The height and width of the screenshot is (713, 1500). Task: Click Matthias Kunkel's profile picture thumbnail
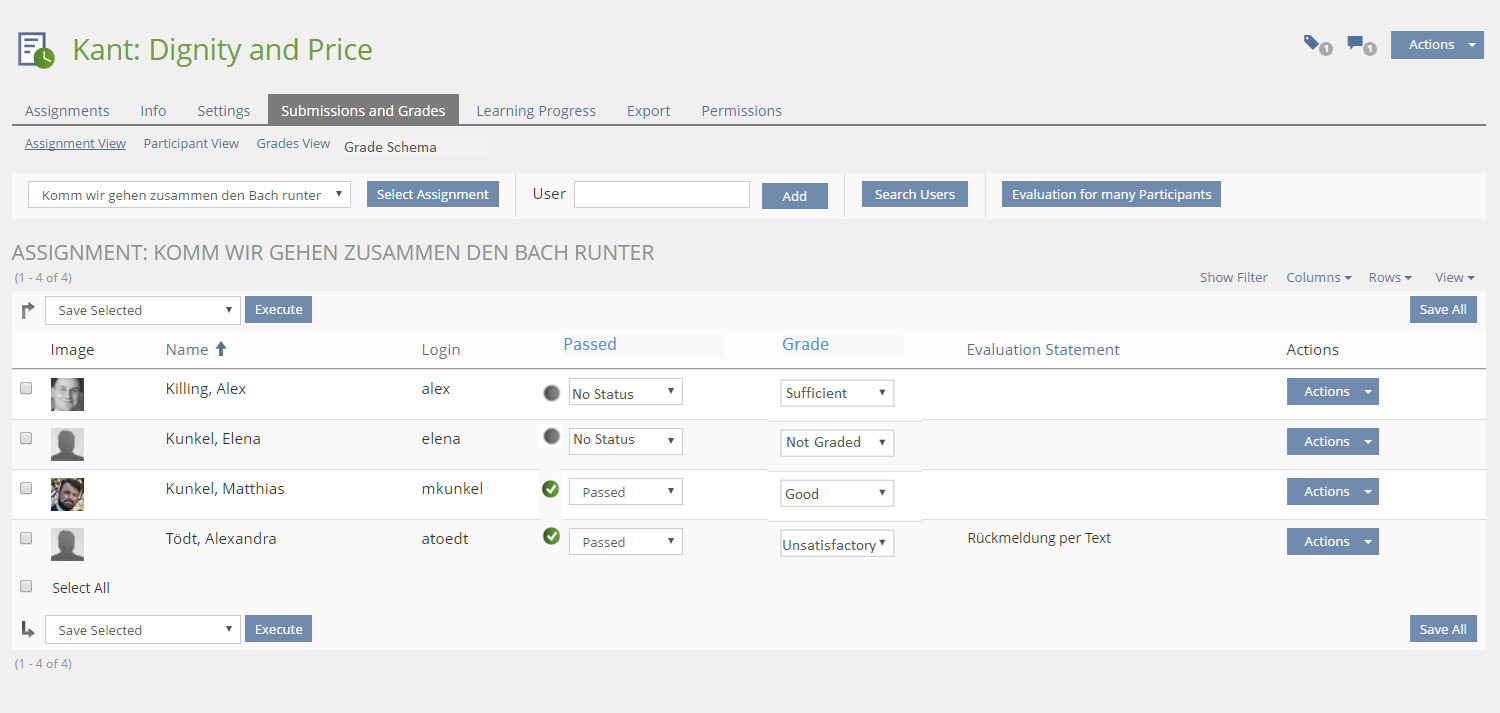(67, 494)
